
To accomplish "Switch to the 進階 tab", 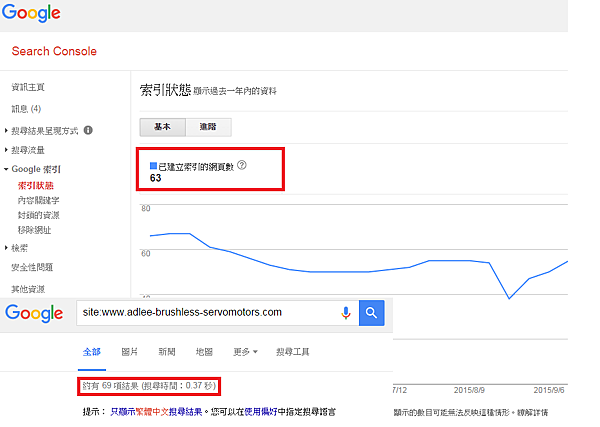I will click(x=209, y=127).
